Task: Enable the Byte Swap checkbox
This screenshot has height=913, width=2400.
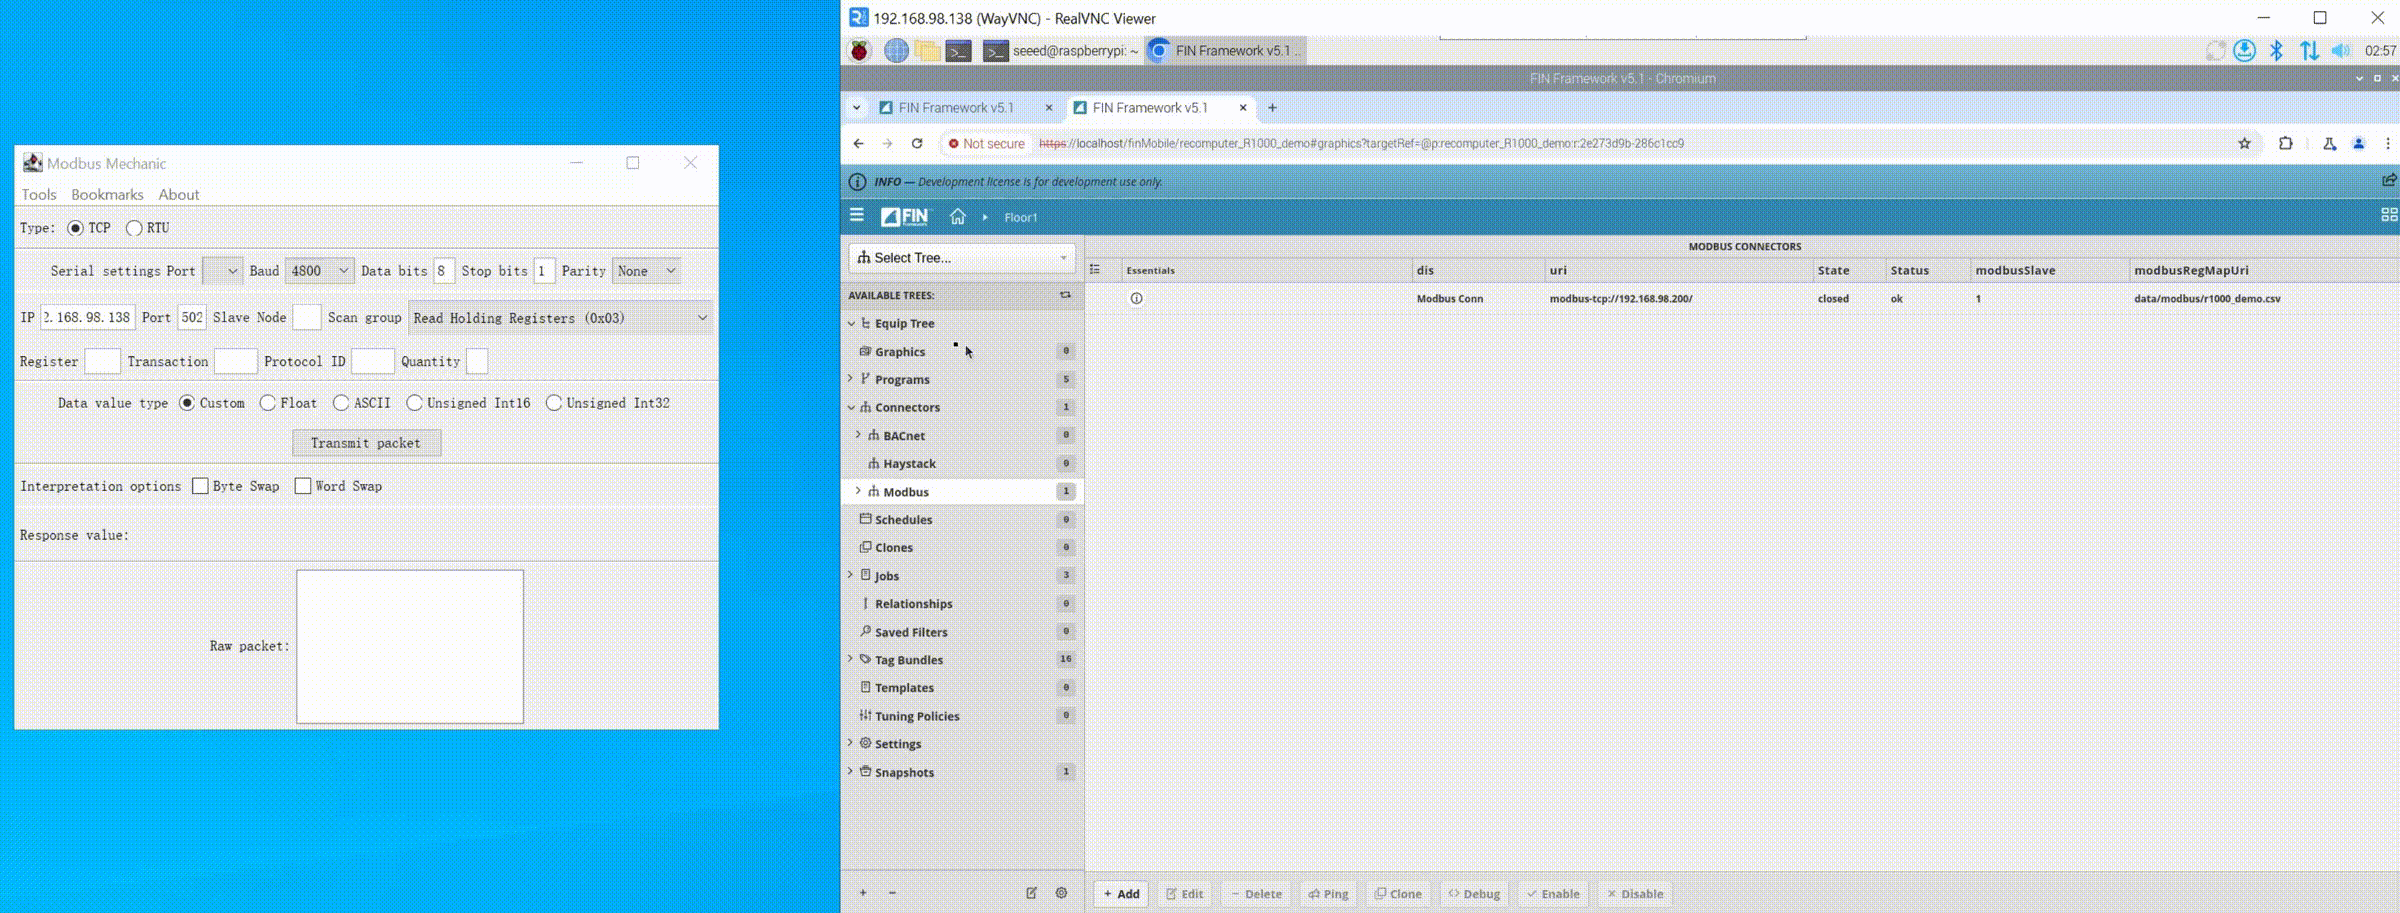Action: point(201,486)
